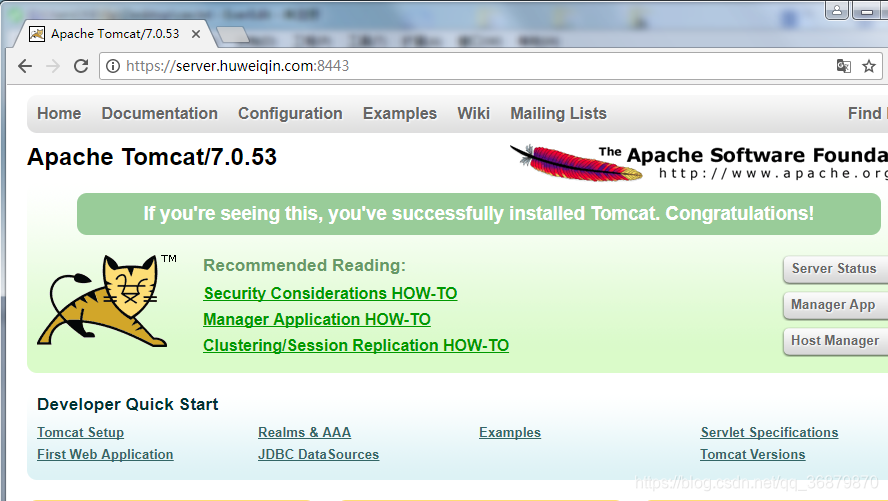The height and width of the screenshot is (501, 888).
Task: Open the Mailing Lists menu item
Action: click(x=558, y=113)
